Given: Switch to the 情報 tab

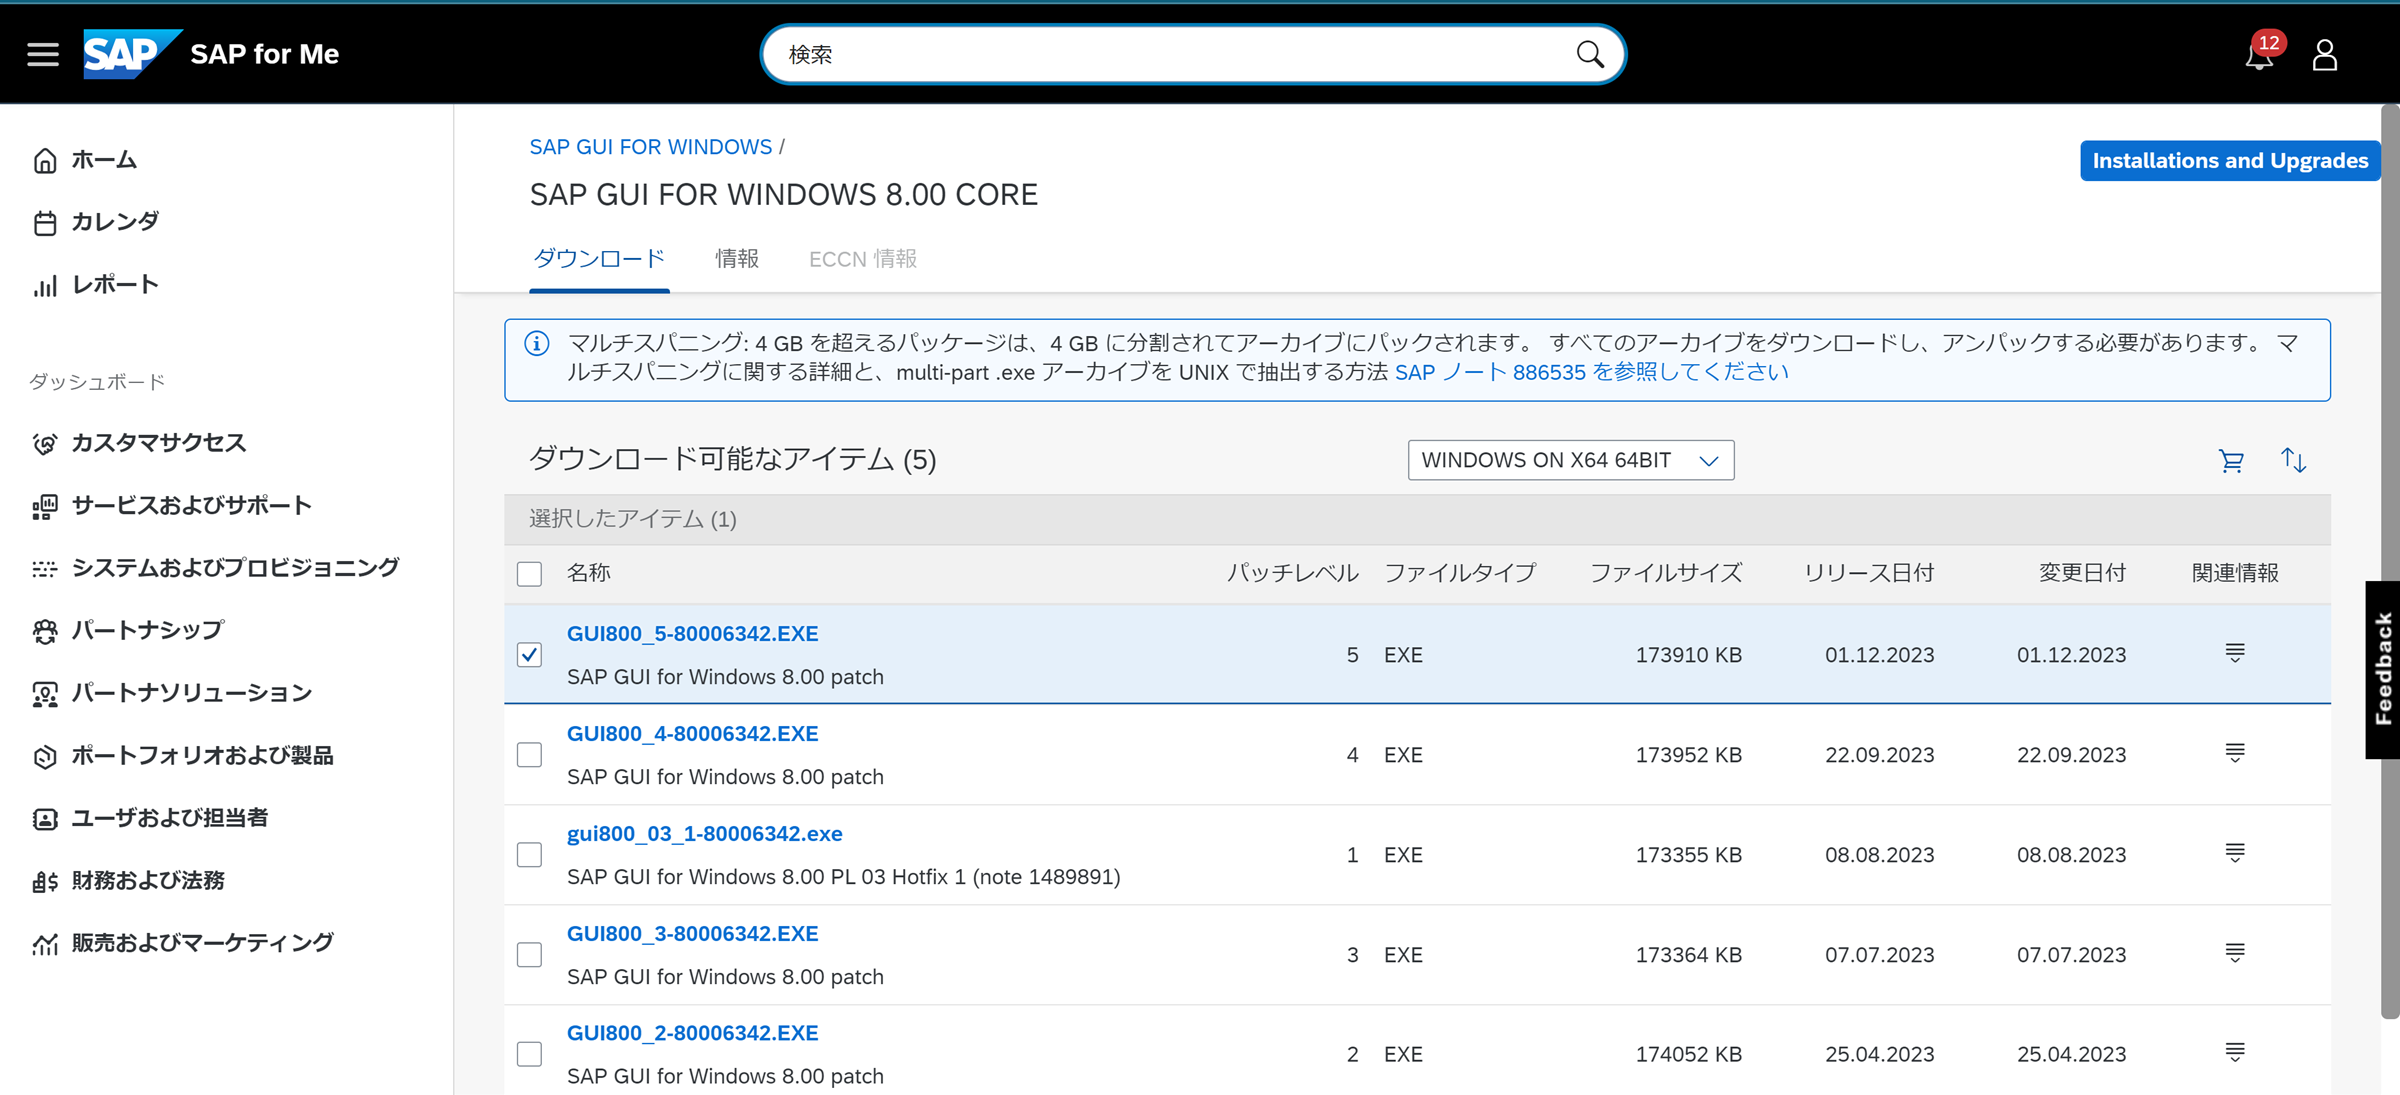Looking at the screenshot, I should (737, 259).
